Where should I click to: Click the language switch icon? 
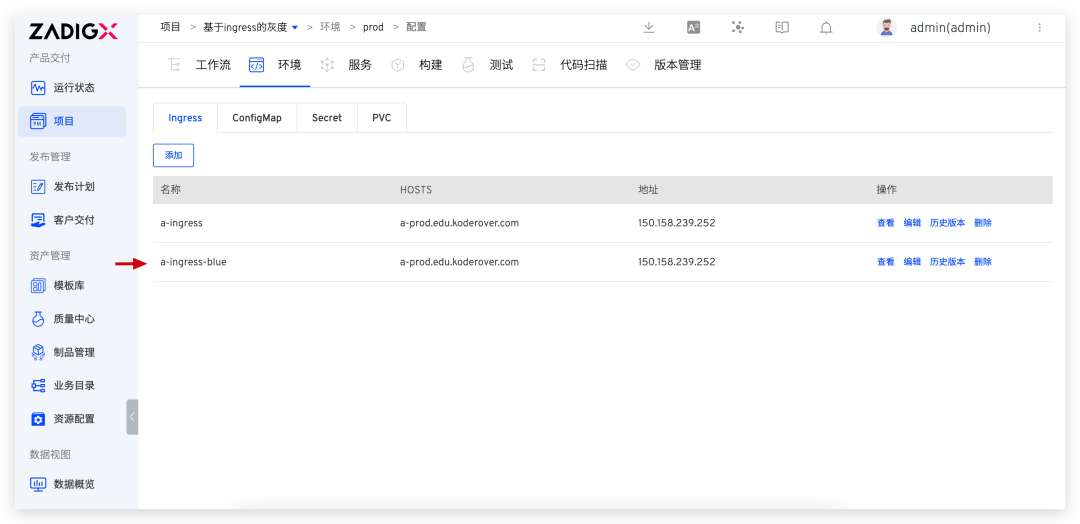pyautogui.click(x=694, y=28)
